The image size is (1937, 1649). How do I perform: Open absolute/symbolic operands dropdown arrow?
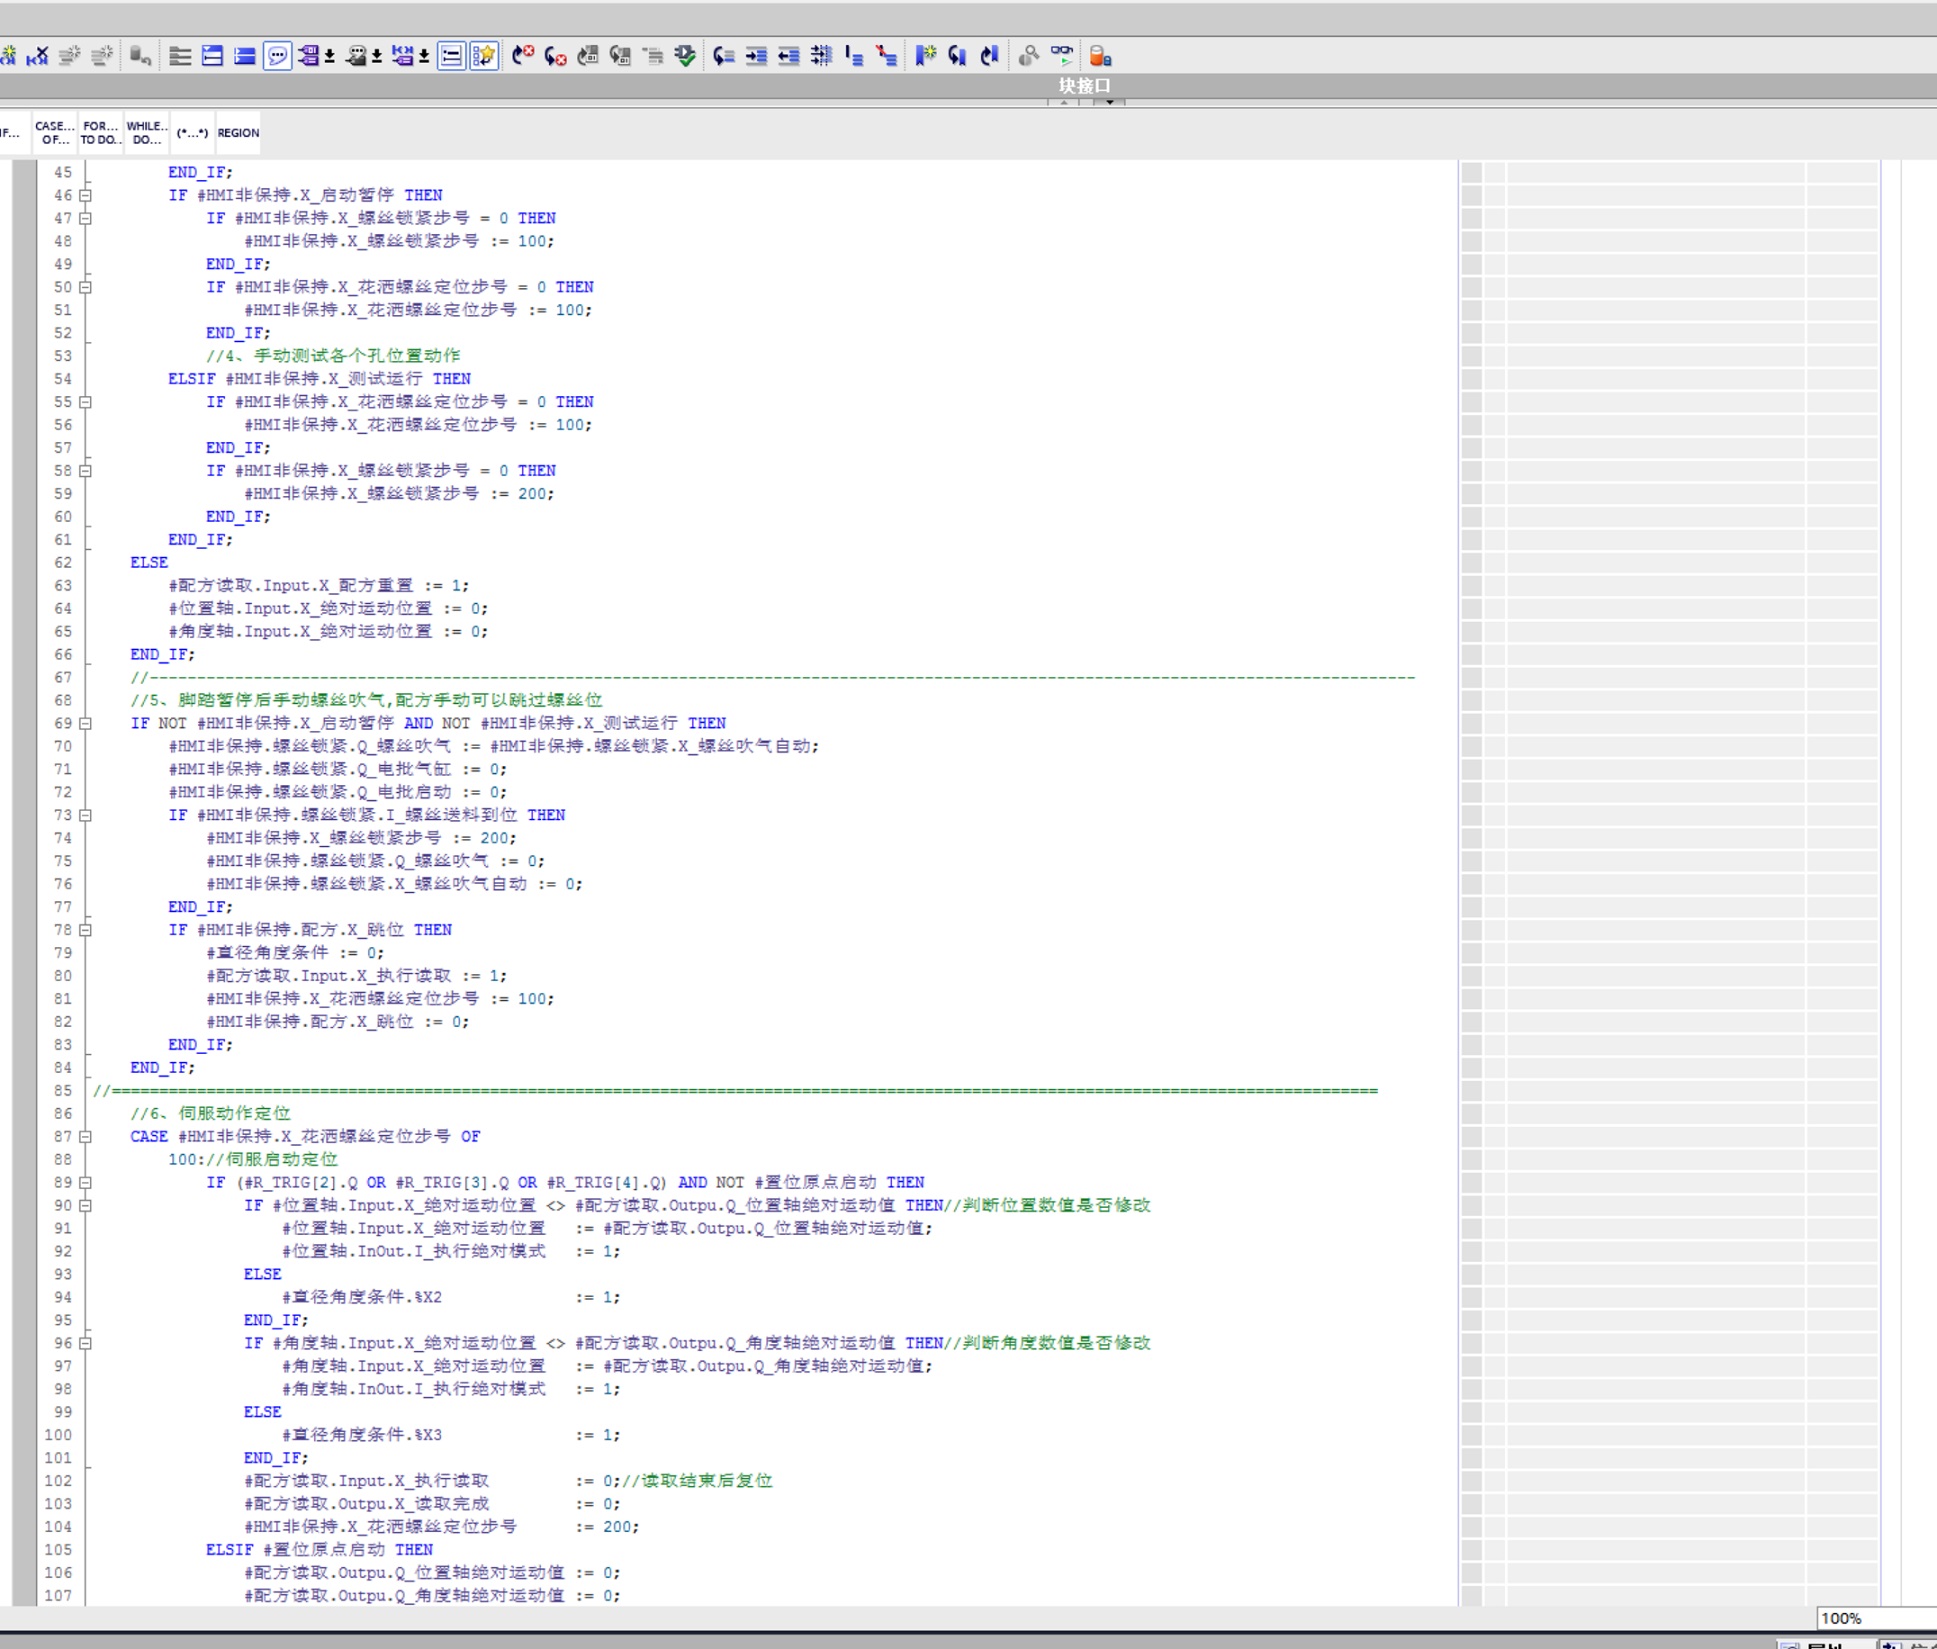330,56
